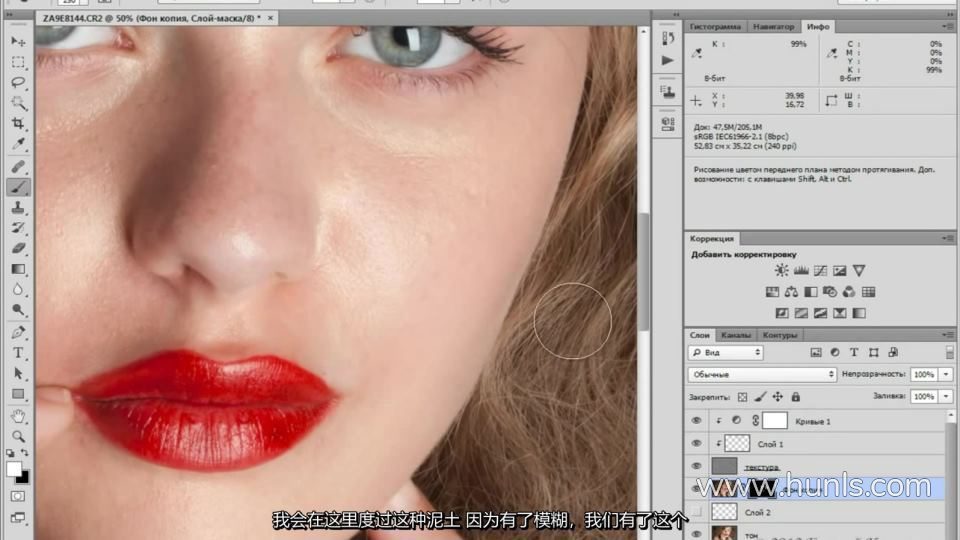Switch to the Каналы tab
The image size is (960, 540).
pos(736,335)
